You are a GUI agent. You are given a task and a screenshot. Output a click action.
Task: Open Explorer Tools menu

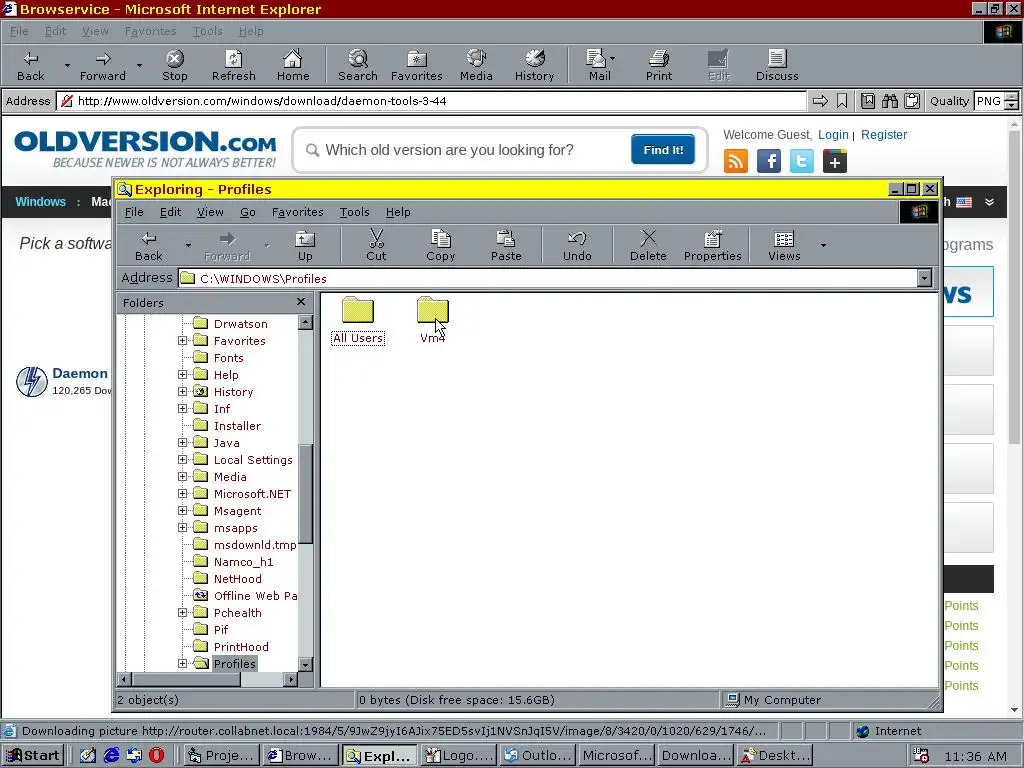coord(355,212)
